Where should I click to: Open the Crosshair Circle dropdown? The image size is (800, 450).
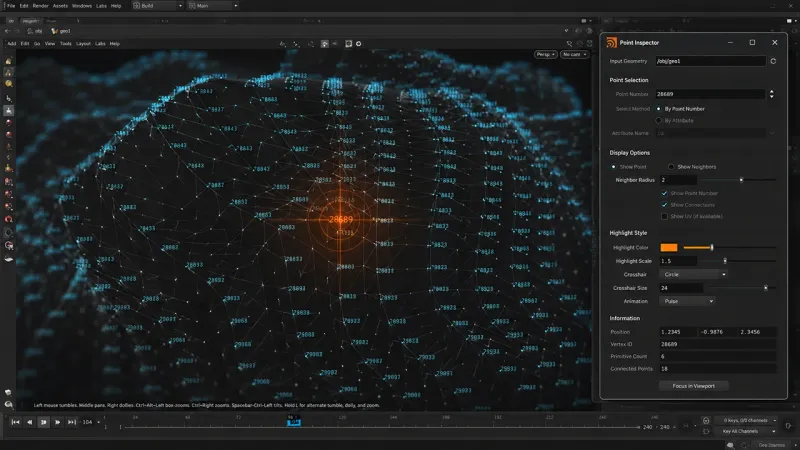click(693, 274)
